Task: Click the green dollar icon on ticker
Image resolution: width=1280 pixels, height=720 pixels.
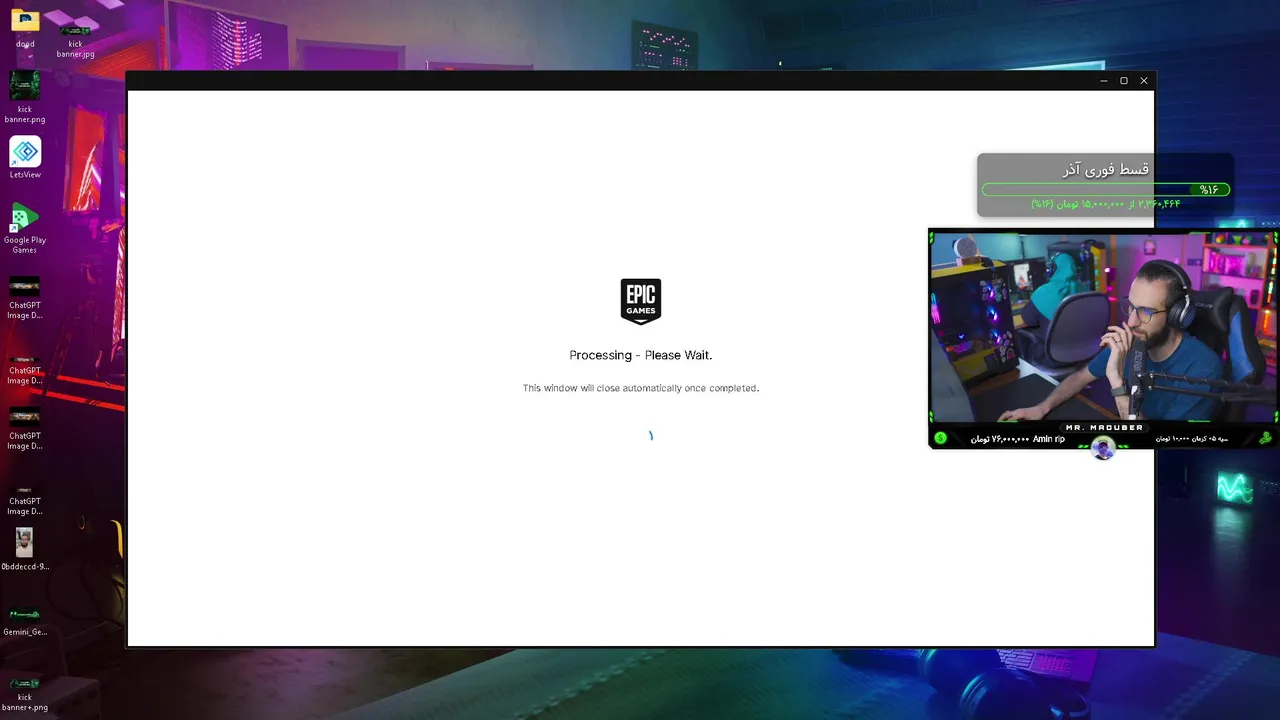Action: [x=940, y=438]
